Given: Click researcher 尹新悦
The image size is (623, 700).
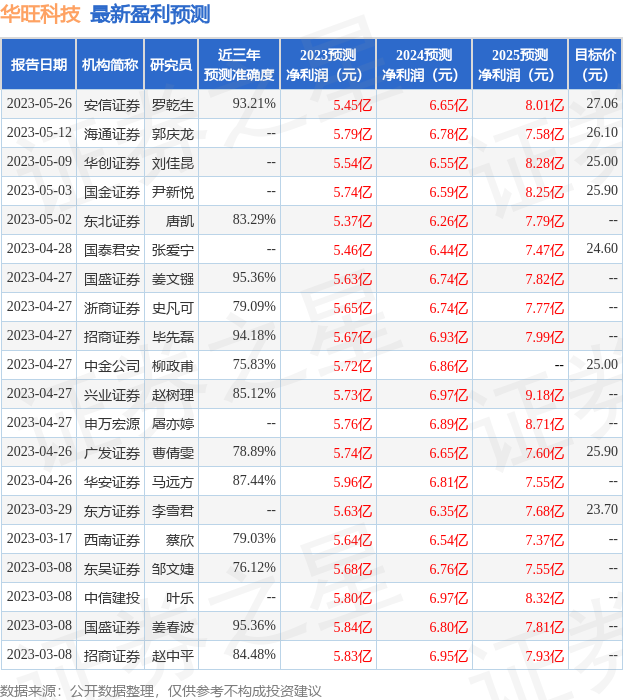Looking at the screenshot, I should (x=173, y=192).
